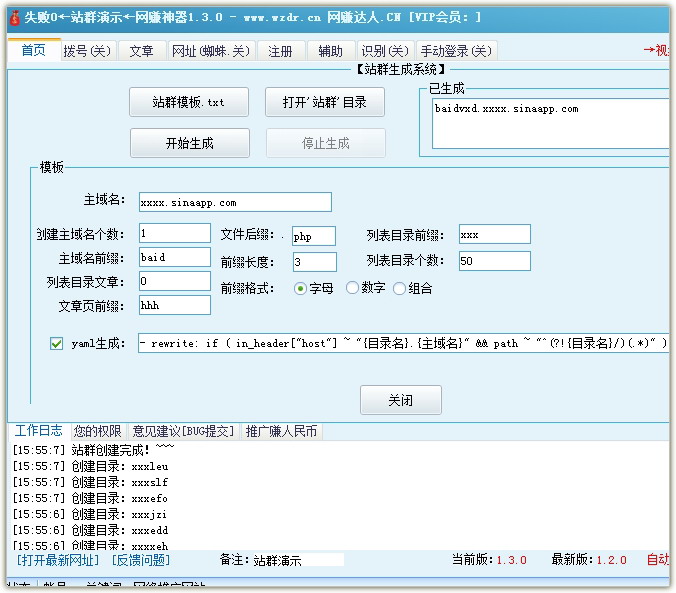Click log entry 创建目录: xxxefo
This screenshot has height=593, width=676.
click(x=90, y=498)
